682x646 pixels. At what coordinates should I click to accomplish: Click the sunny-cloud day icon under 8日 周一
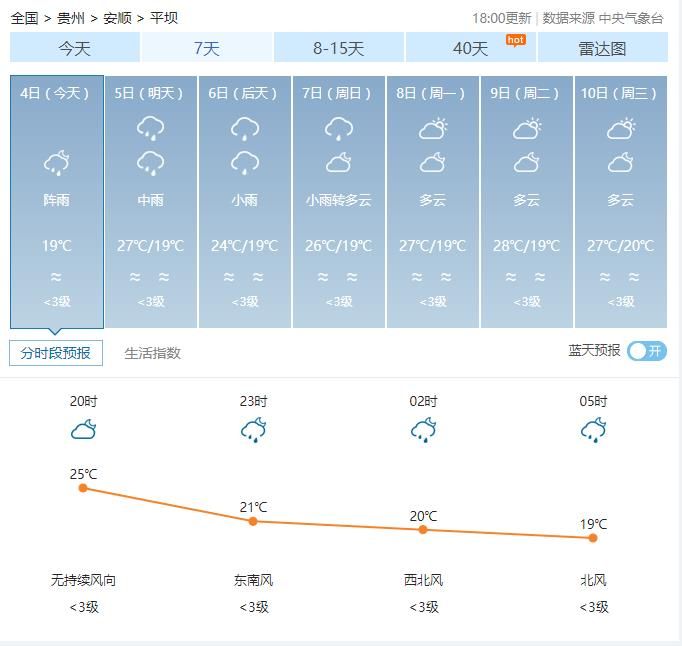[433, 128]
